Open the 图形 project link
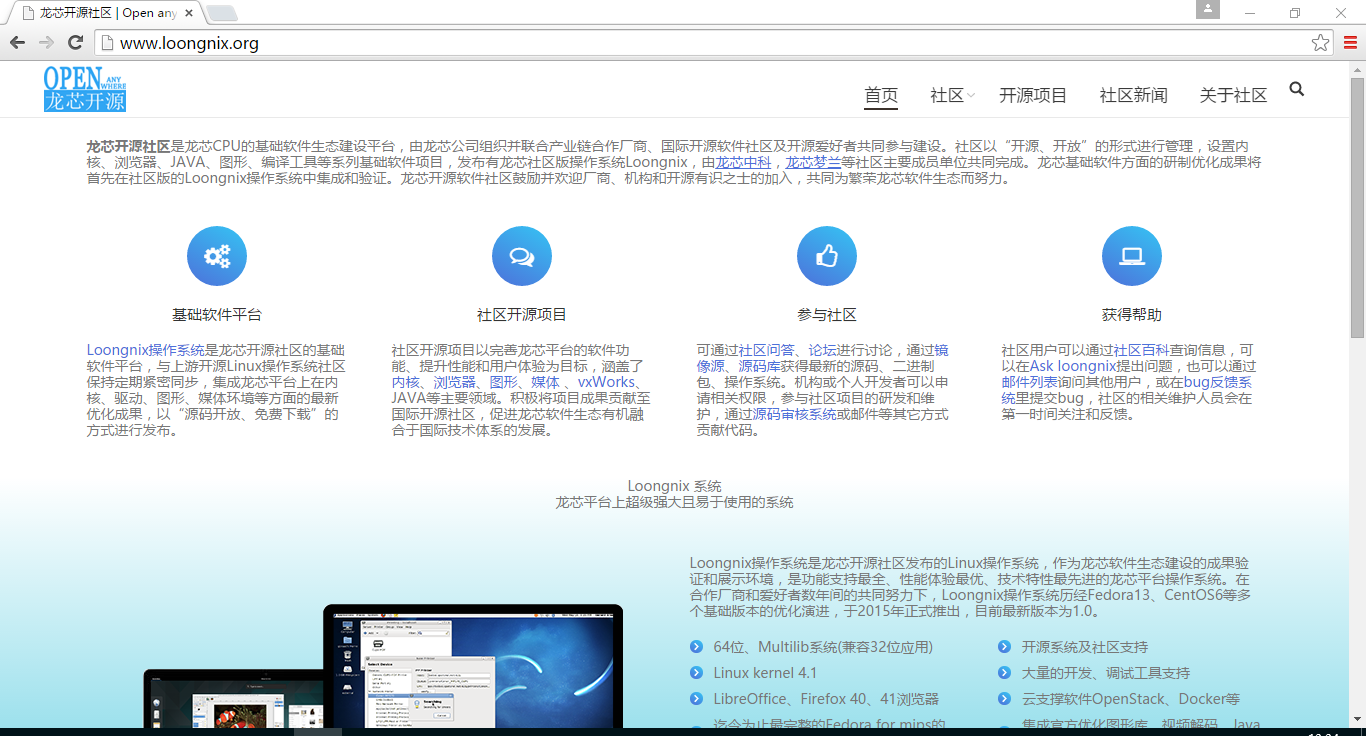1366x736 pixels. [503, 382]
